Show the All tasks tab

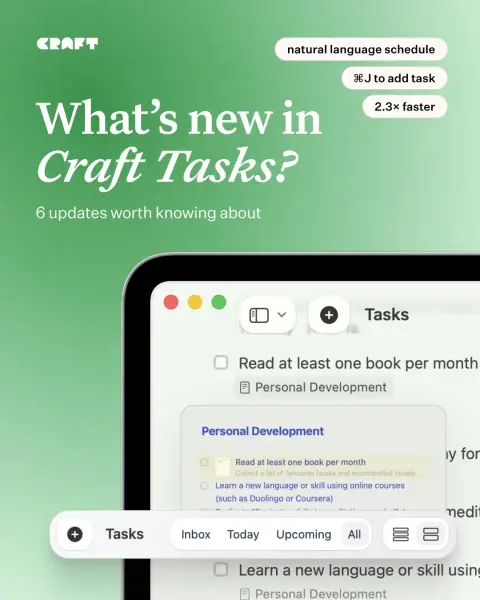[354, 534]
